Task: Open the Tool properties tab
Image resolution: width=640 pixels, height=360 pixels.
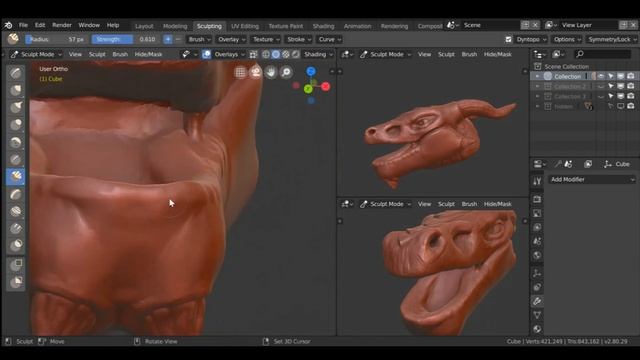Action: 537,182
